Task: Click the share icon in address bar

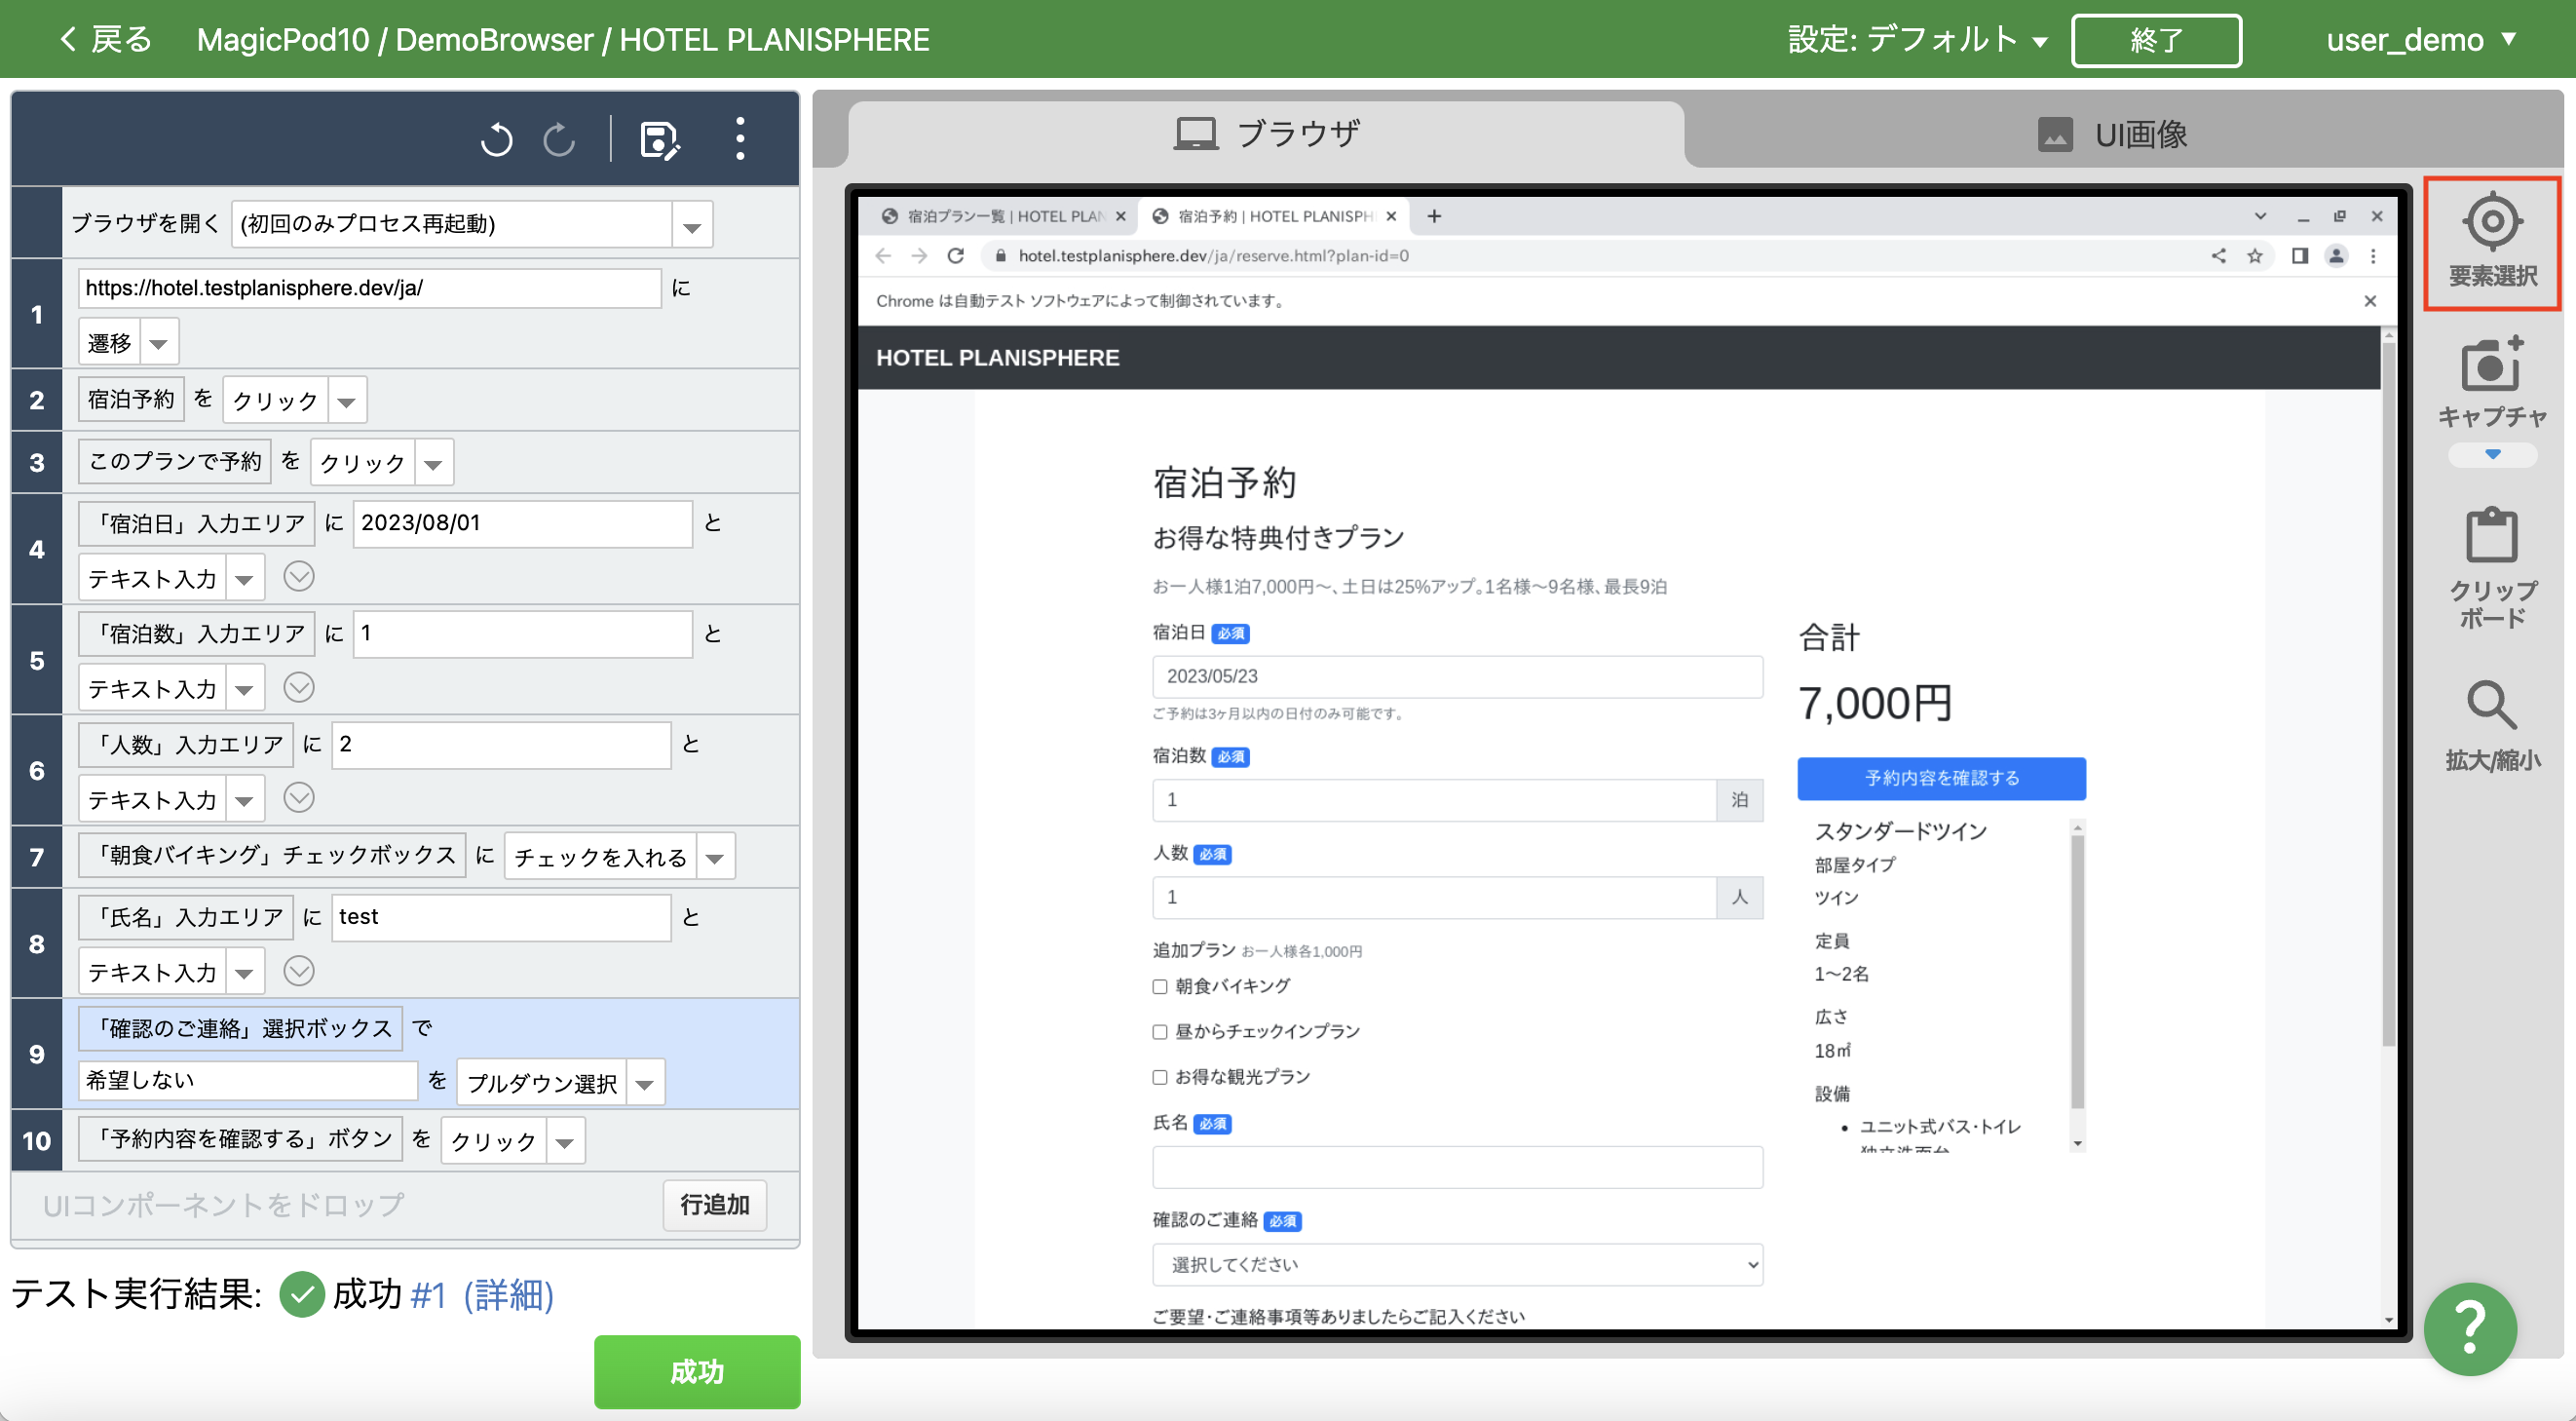Action: tap(2218, 256)
